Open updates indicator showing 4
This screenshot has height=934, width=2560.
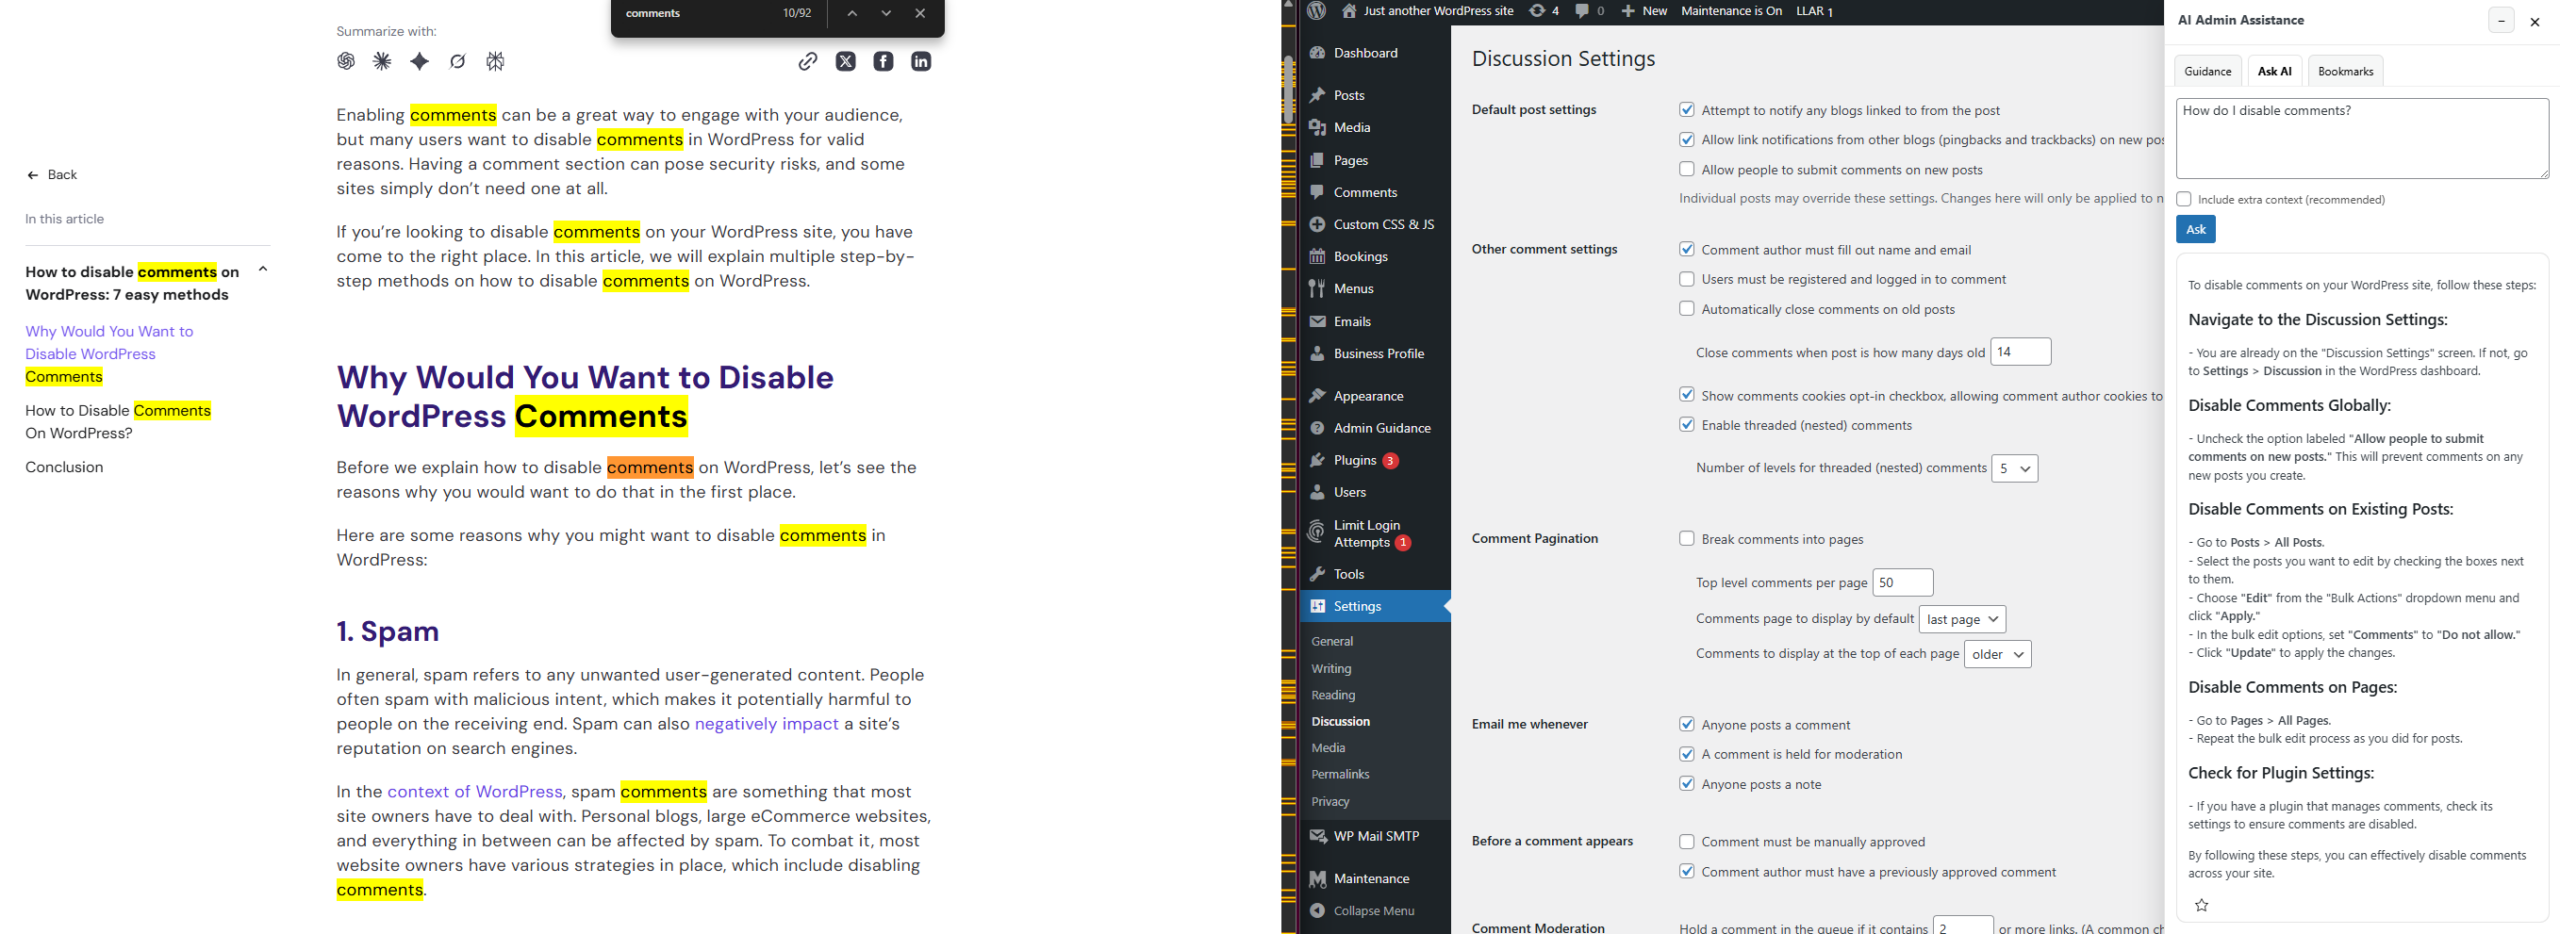(x=1544, y=11)
